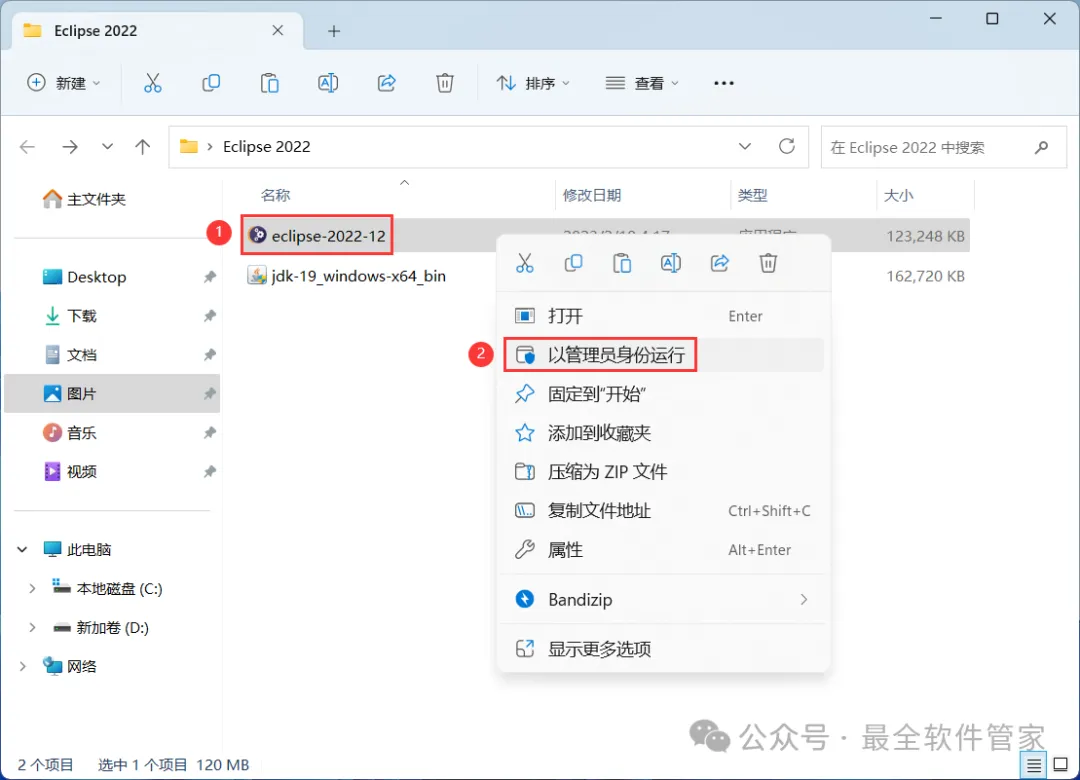The width and height of the screenshot is (1080, 780).
Task: Close the Eclipse 2022 tab
Action: (x=278, y=30)
